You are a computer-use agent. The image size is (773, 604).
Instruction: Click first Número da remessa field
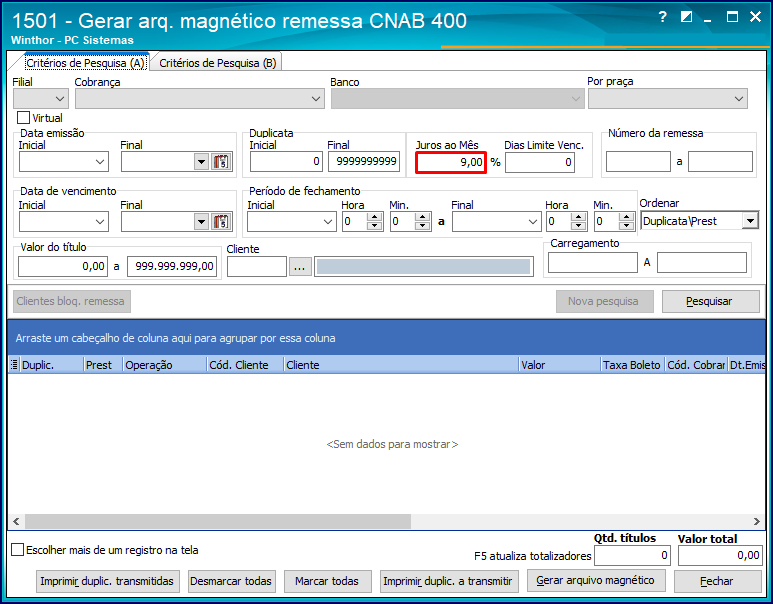(638, 162)
